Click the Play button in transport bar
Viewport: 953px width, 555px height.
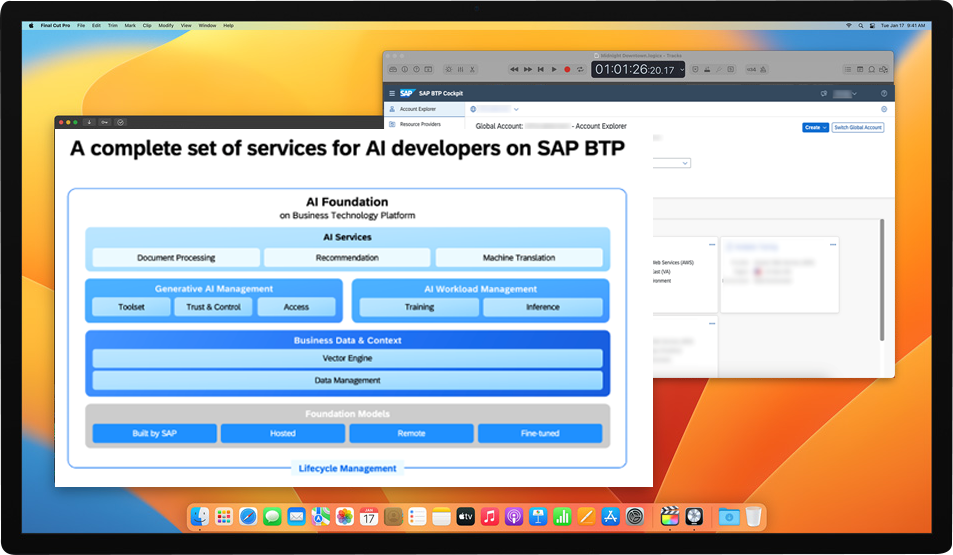point(554,69)
